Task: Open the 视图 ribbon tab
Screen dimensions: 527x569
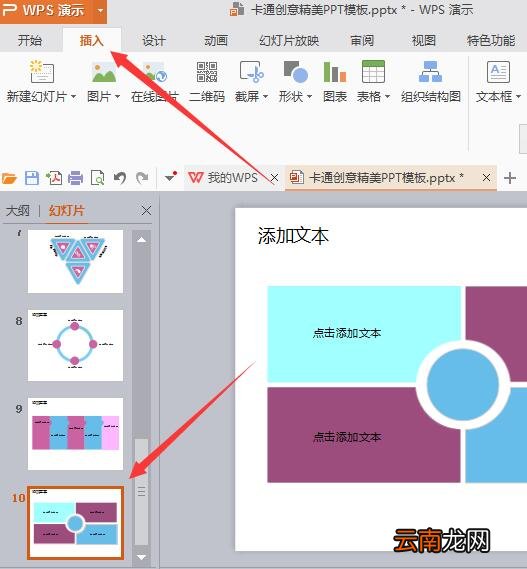Action: 424,40
